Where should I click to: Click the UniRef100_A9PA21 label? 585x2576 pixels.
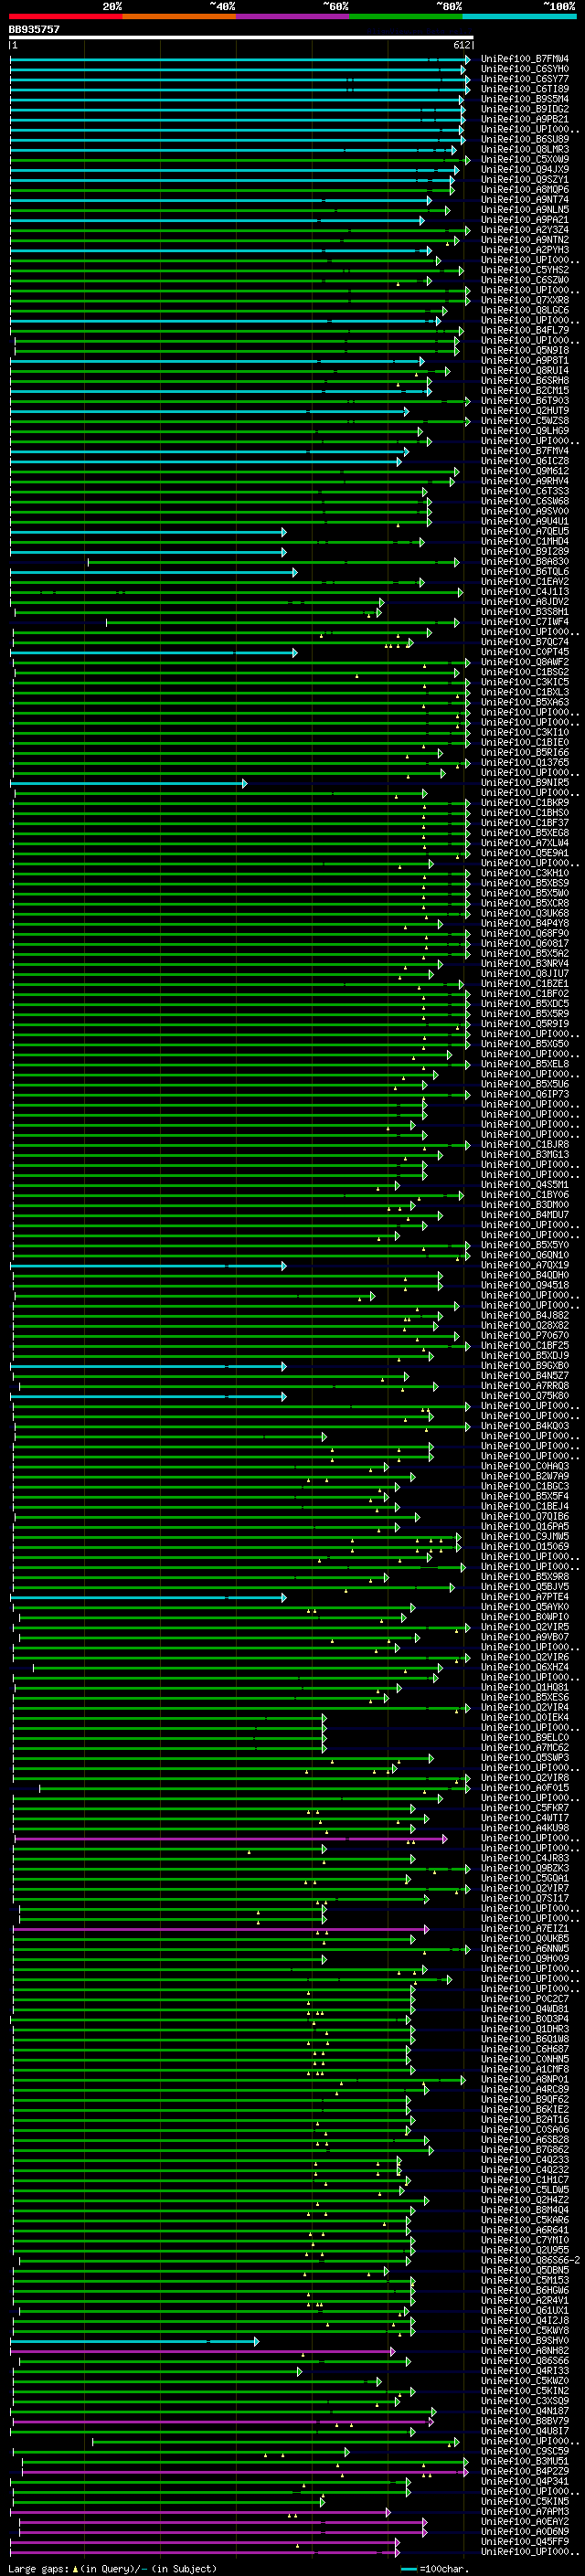pos(525,220)
